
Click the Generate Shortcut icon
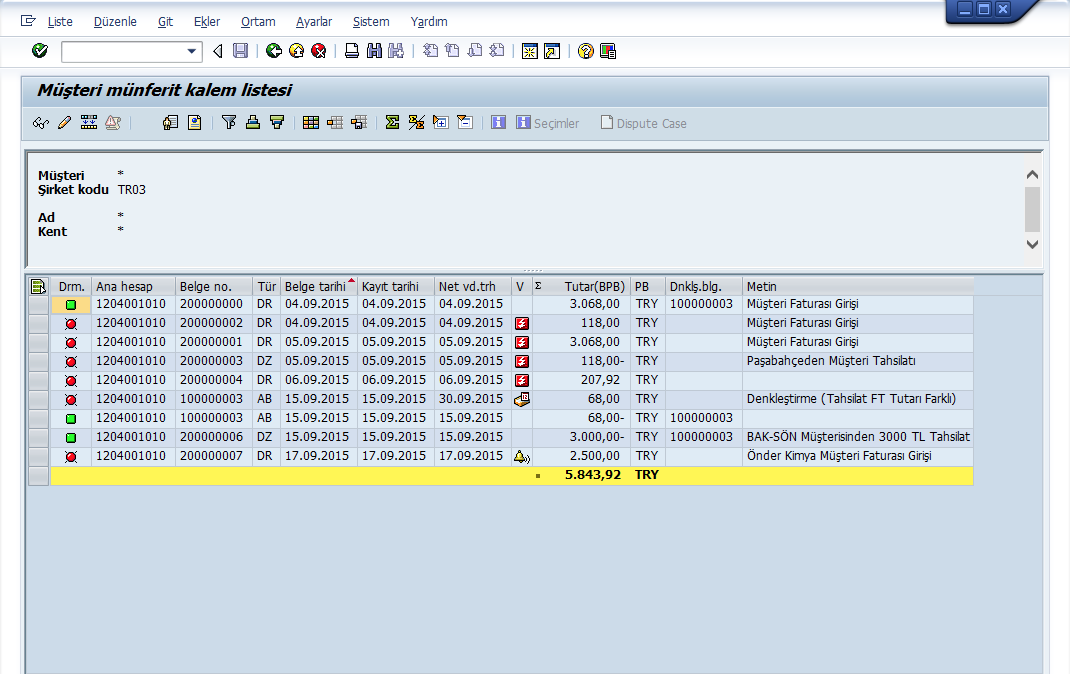tap(552, 50)
